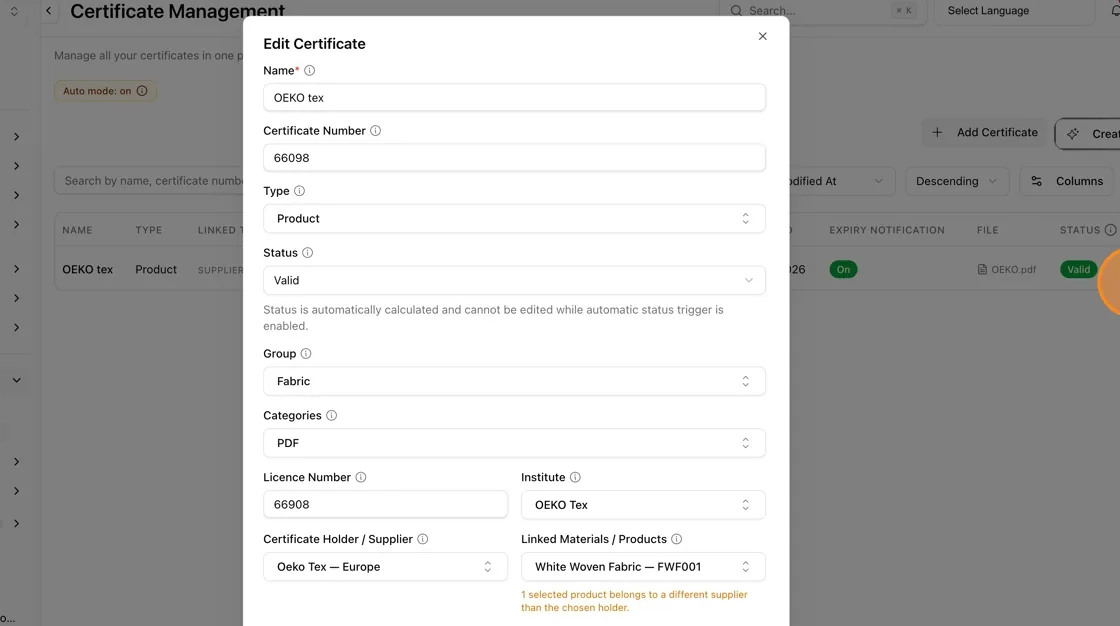The image size is (1120, 626).
Task: Expand the first sidebar chevron item
Action: pos(16,136)
